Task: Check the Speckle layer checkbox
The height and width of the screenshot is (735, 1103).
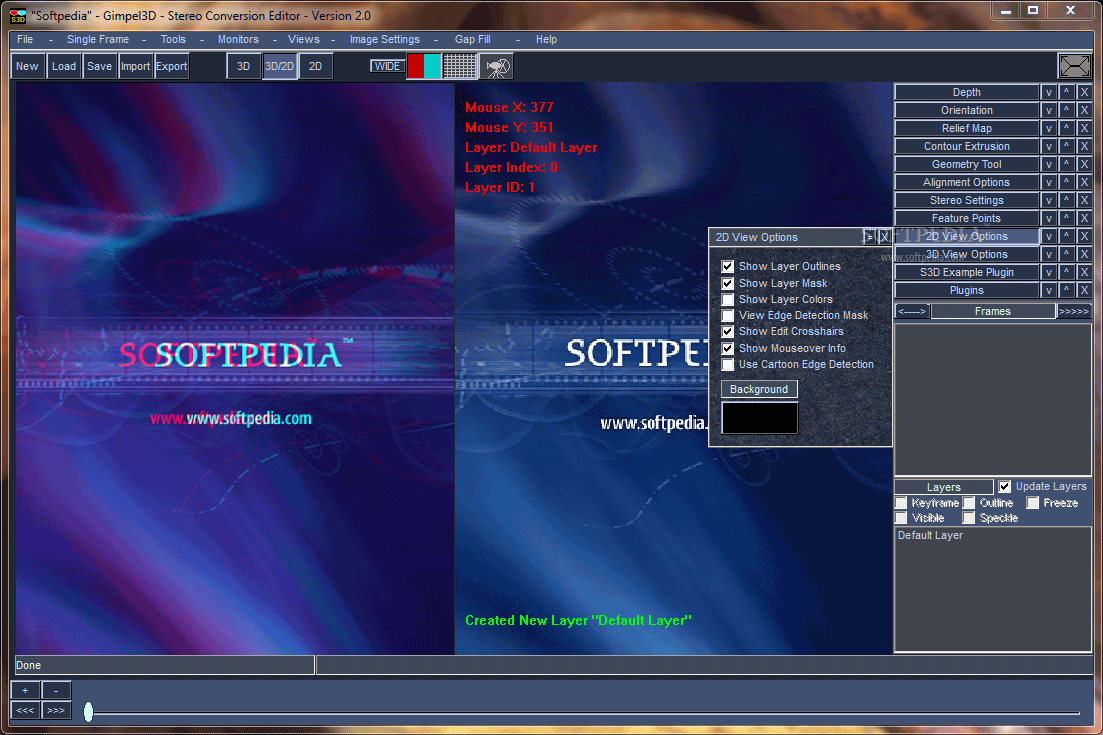Action: [x=969, y=518]
